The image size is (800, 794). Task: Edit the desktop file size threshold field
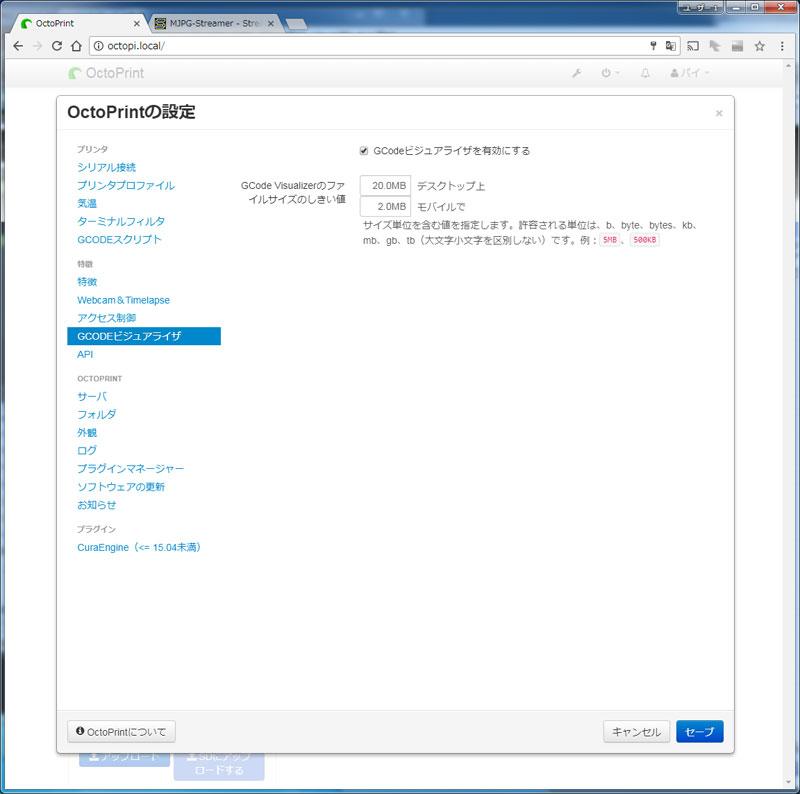click(385, 186)
